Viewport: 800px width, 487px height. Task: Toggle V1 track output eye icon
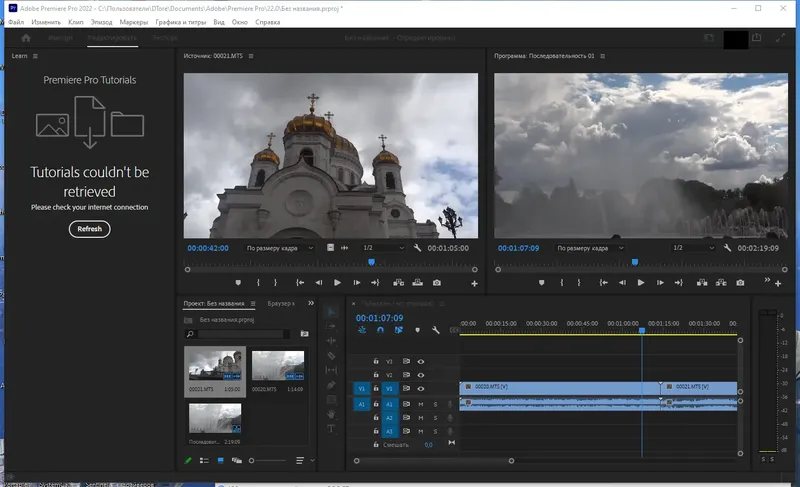point(421,388)
